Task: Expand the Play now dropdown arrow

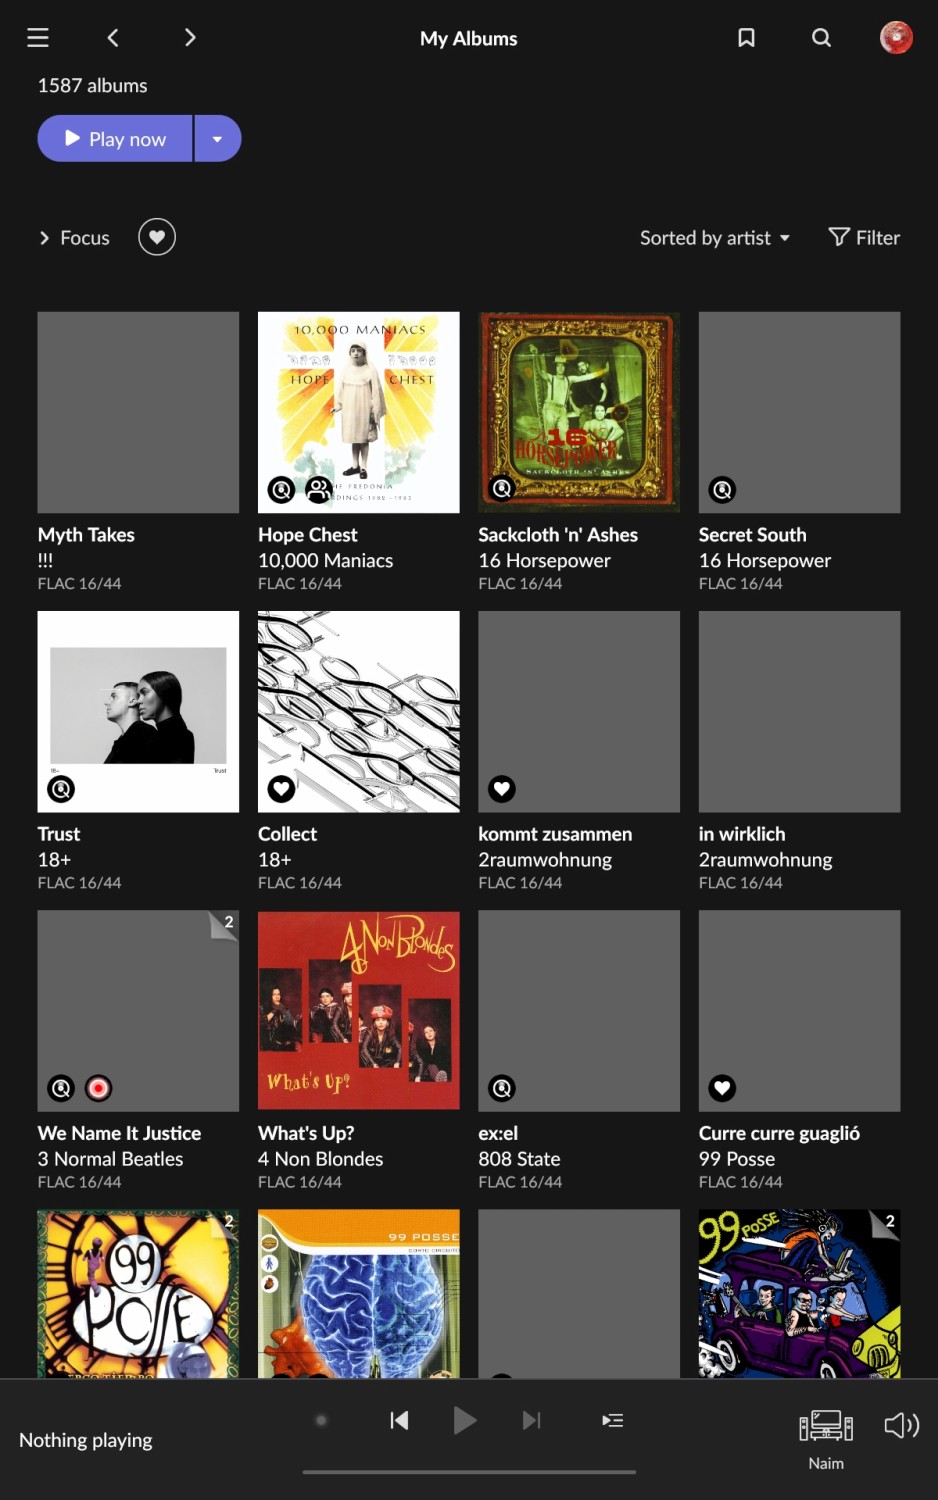Action: pos(217,139)
